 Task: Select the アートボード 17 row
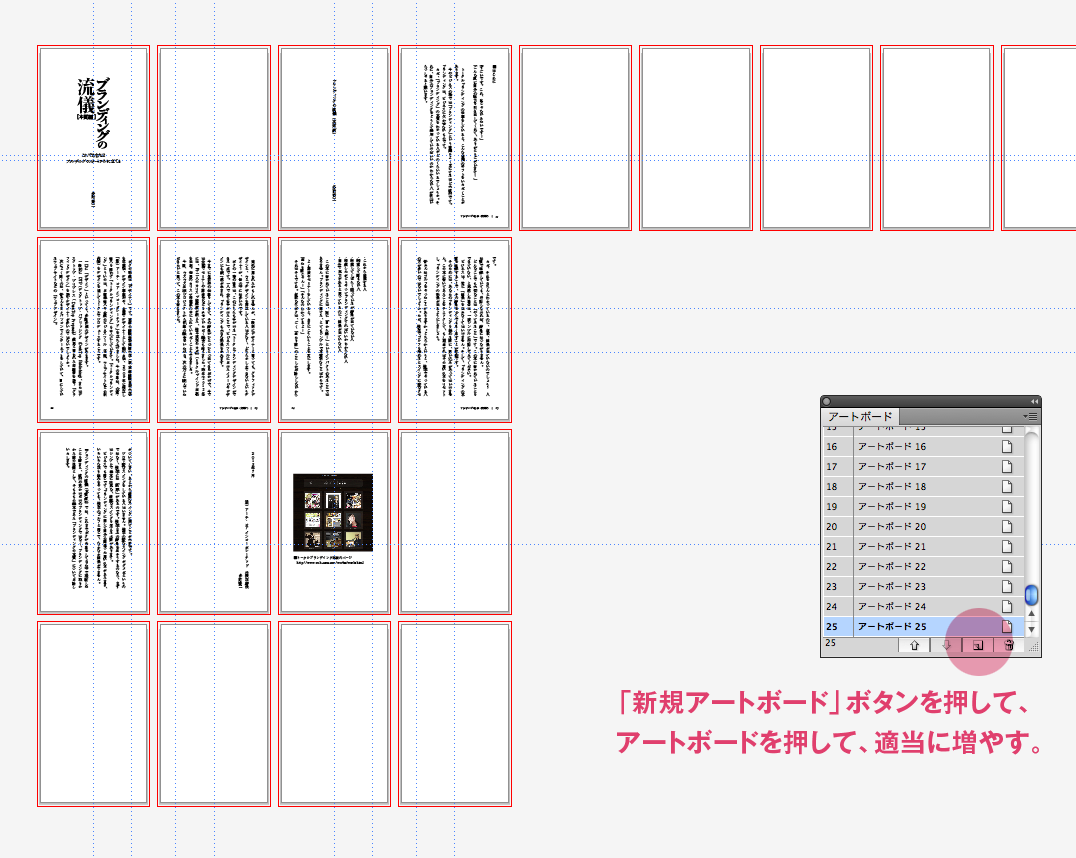[x=924, y=467]
